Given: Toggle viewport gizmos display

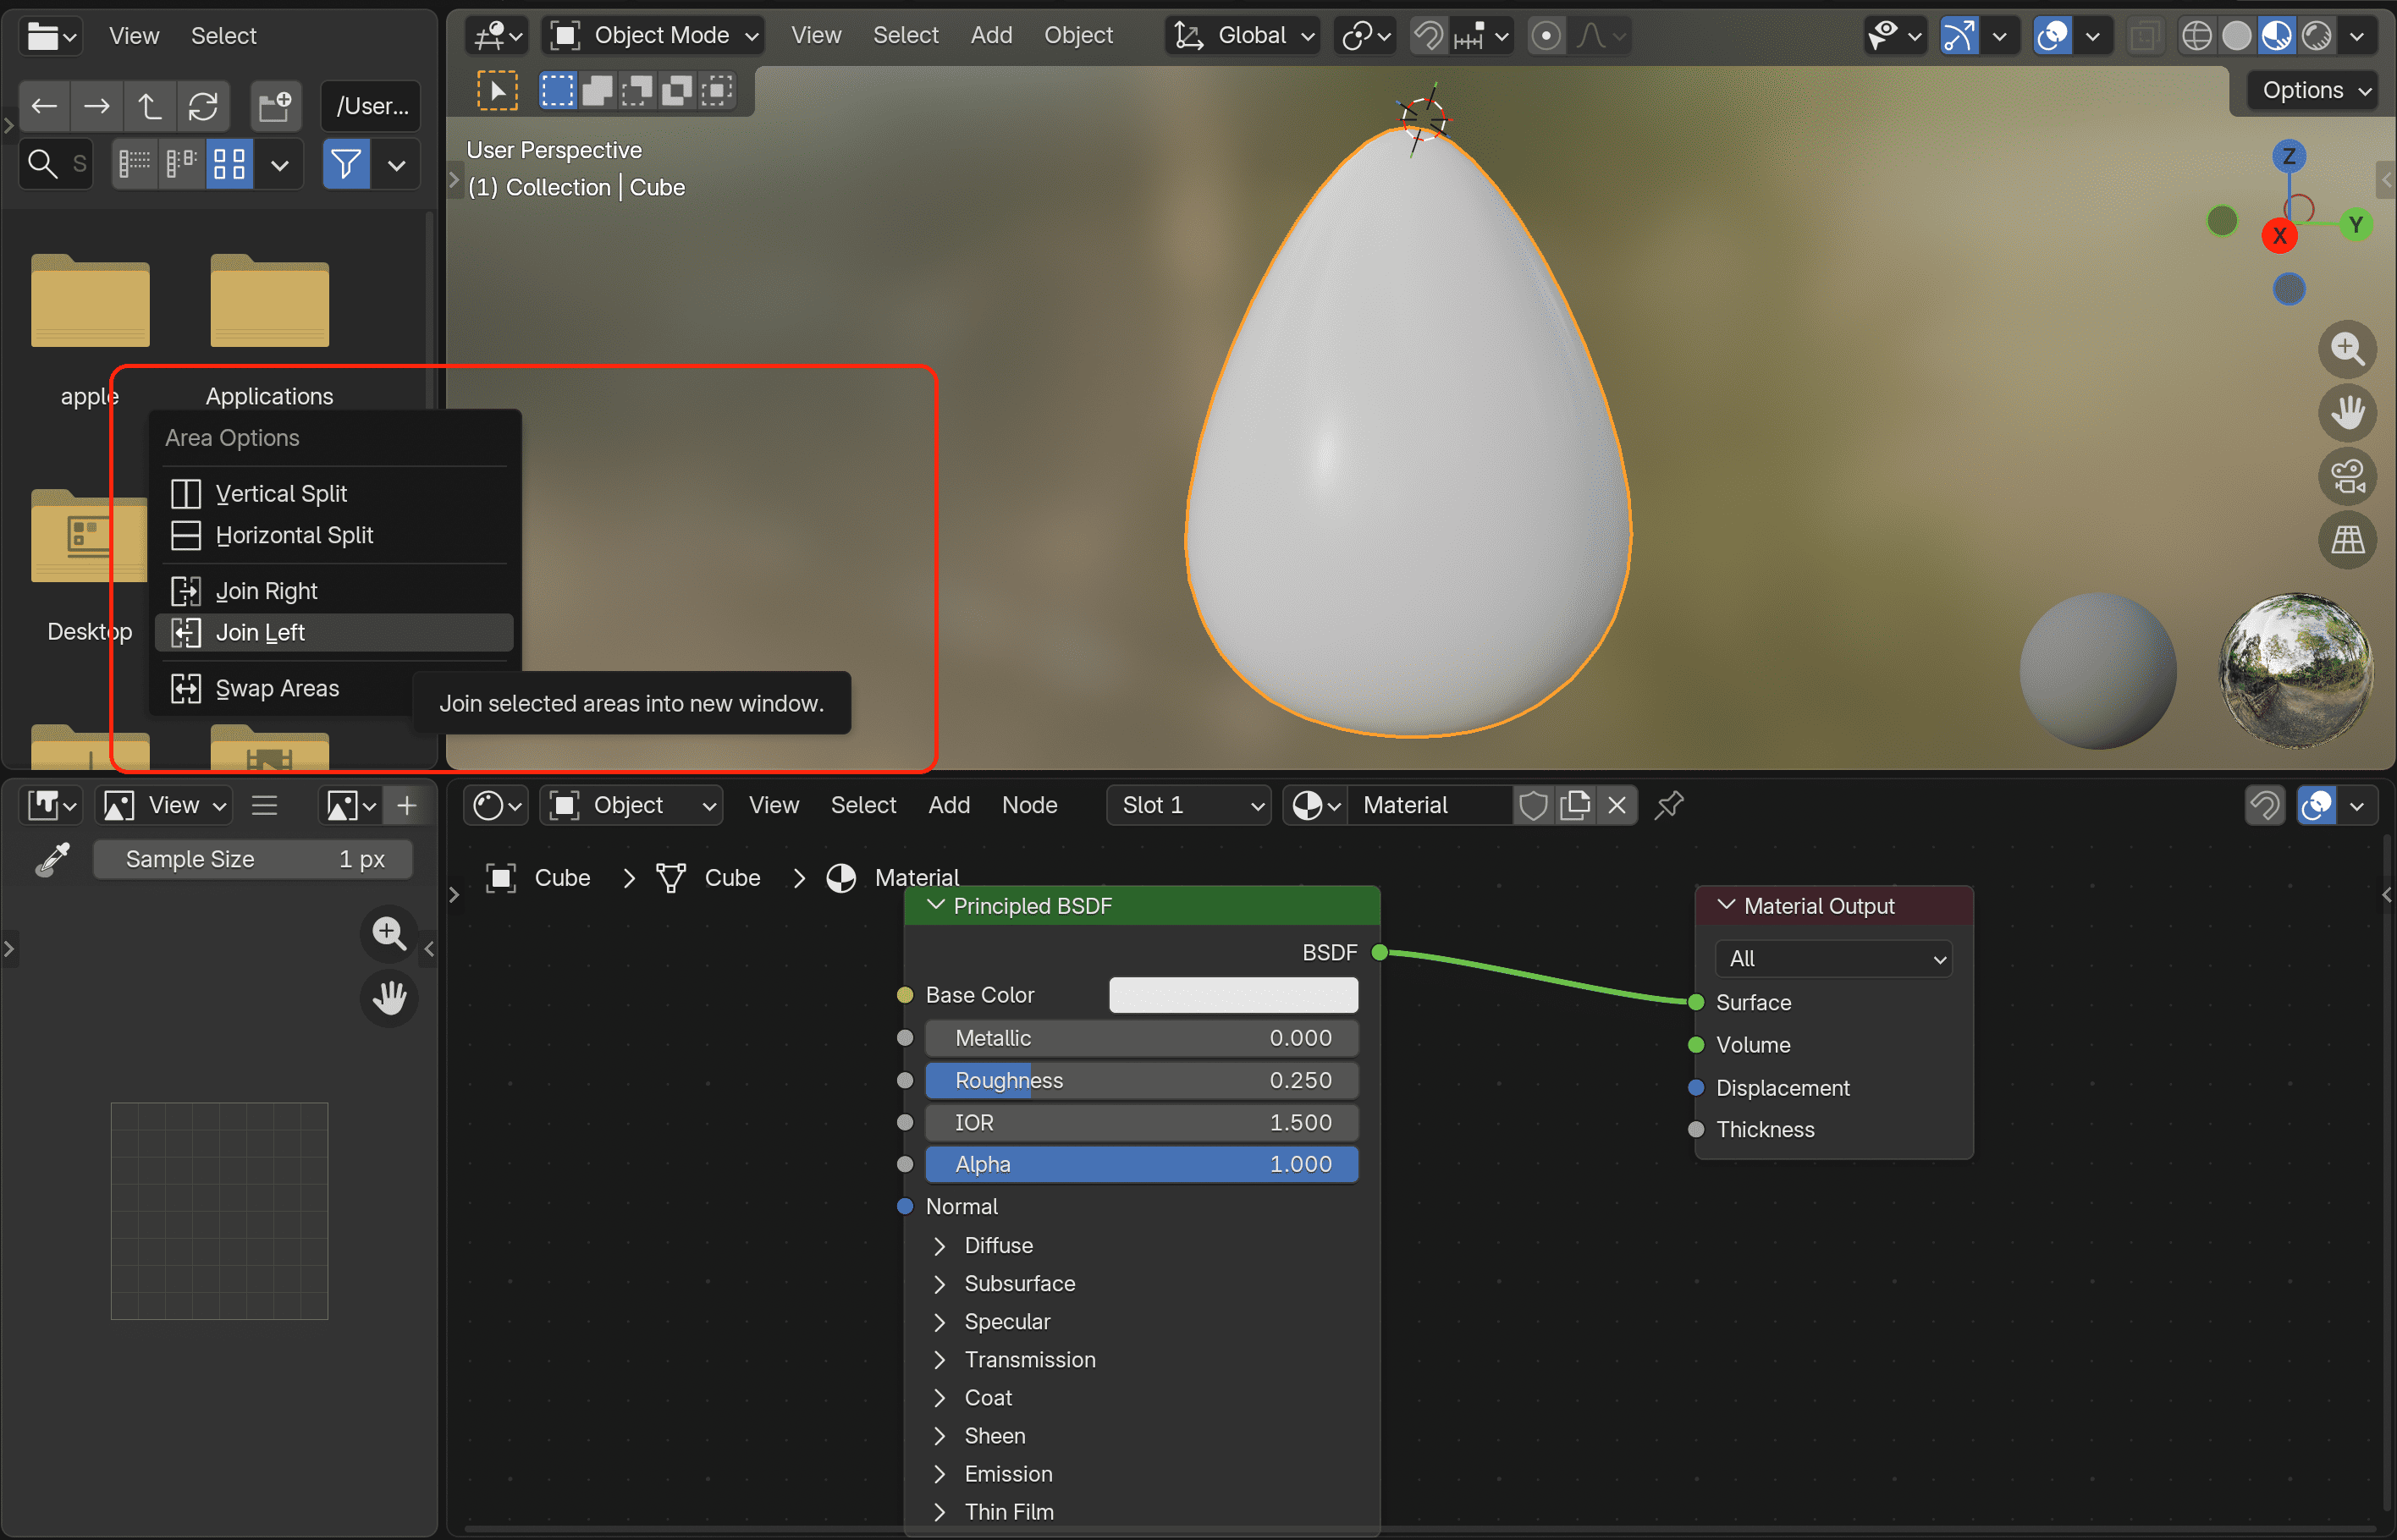Looking at the screenshot, I should pyautogui.click(x=1959, y=36).
